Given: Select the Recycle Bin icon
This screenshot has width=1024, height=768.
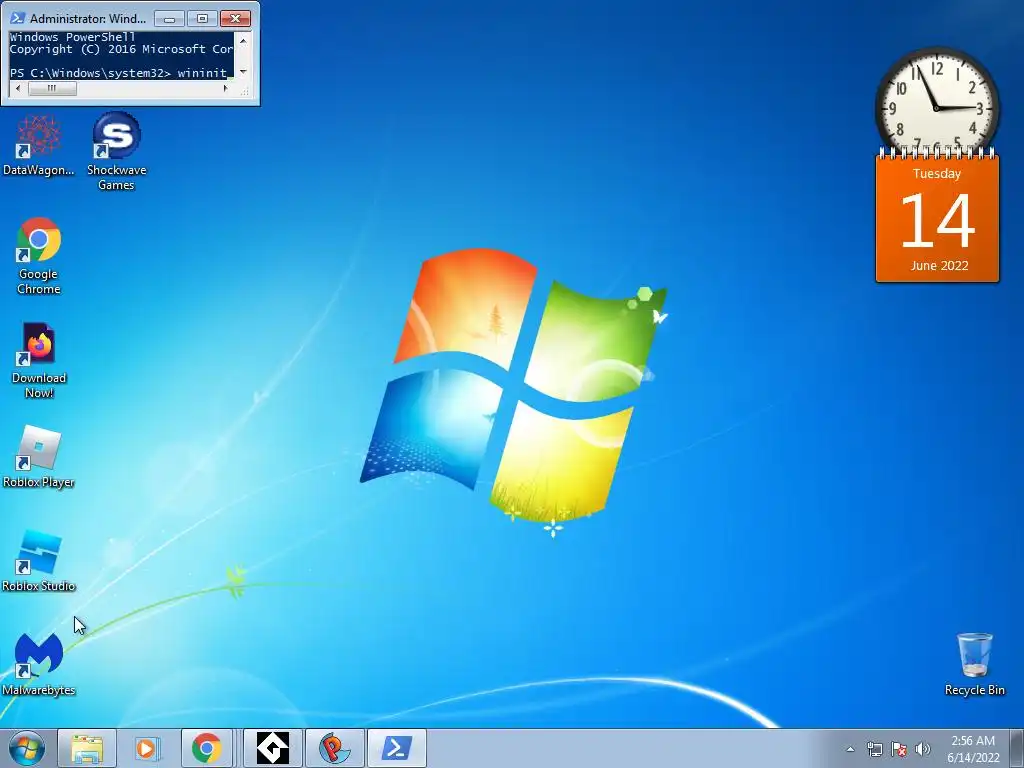Looking at the screenshot, I should (974, 664).
